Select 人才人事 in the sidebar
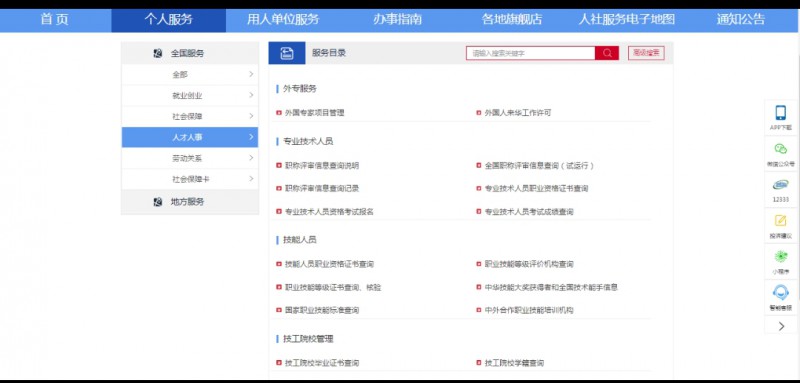The width and height of the screenshot is (800, 383). point(190,137)
